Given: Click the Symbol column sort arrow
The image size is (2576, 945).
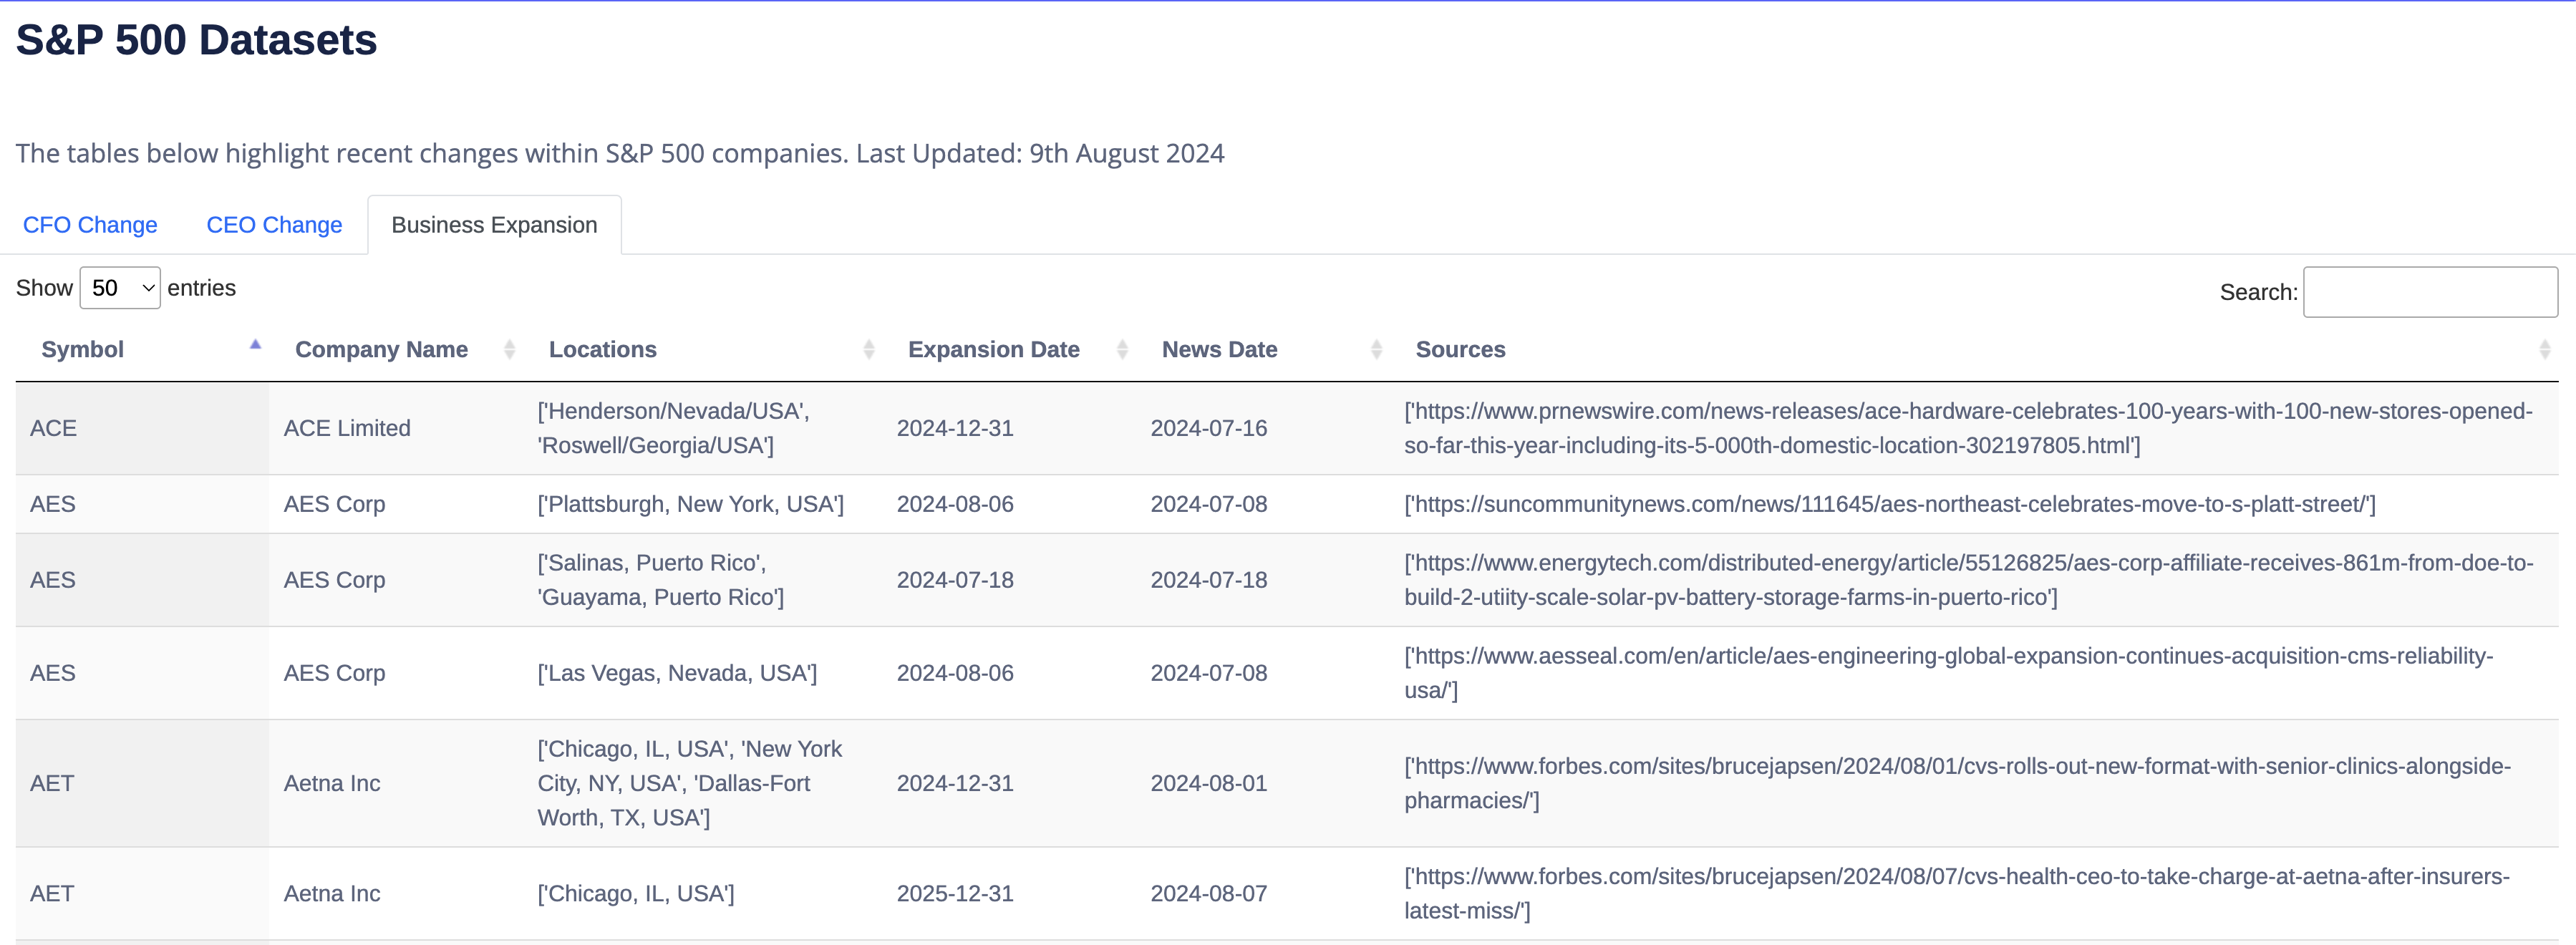Looking at the screenshot, I should [255, 346].
